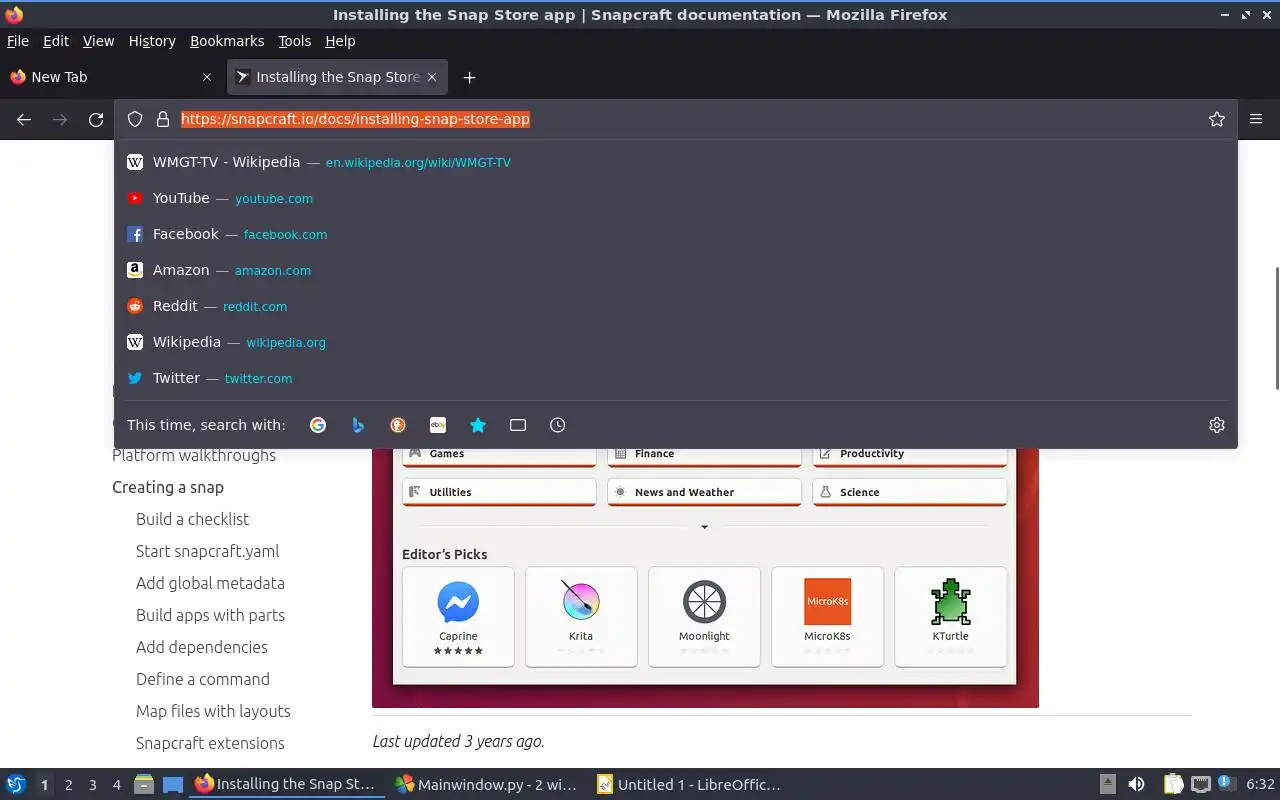The height and width of the screenshot is (800, 1280).
Task: Open the taskbar volume icon
Action: [x=1136, y=785]
